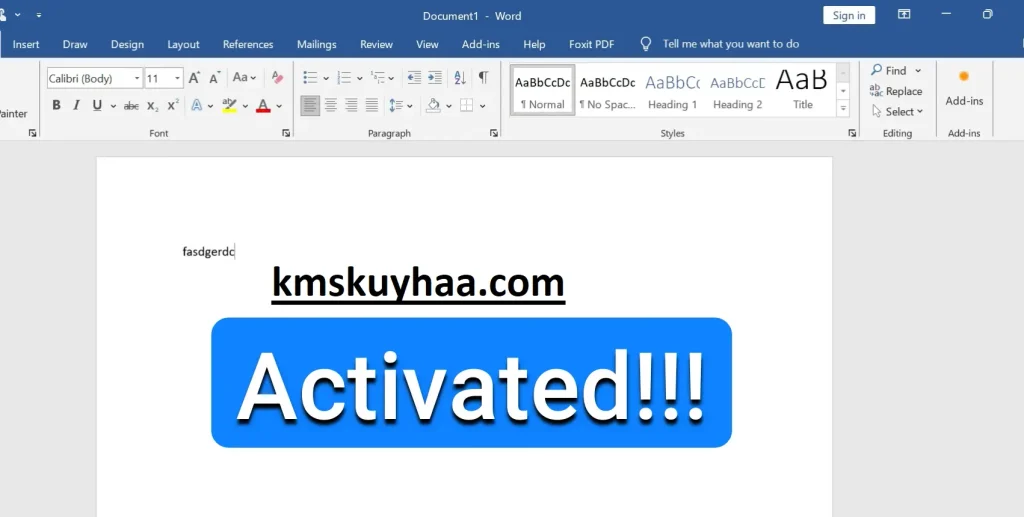Sort text with the A-Z icon
1024x517 pixels.
click(460, 78)
